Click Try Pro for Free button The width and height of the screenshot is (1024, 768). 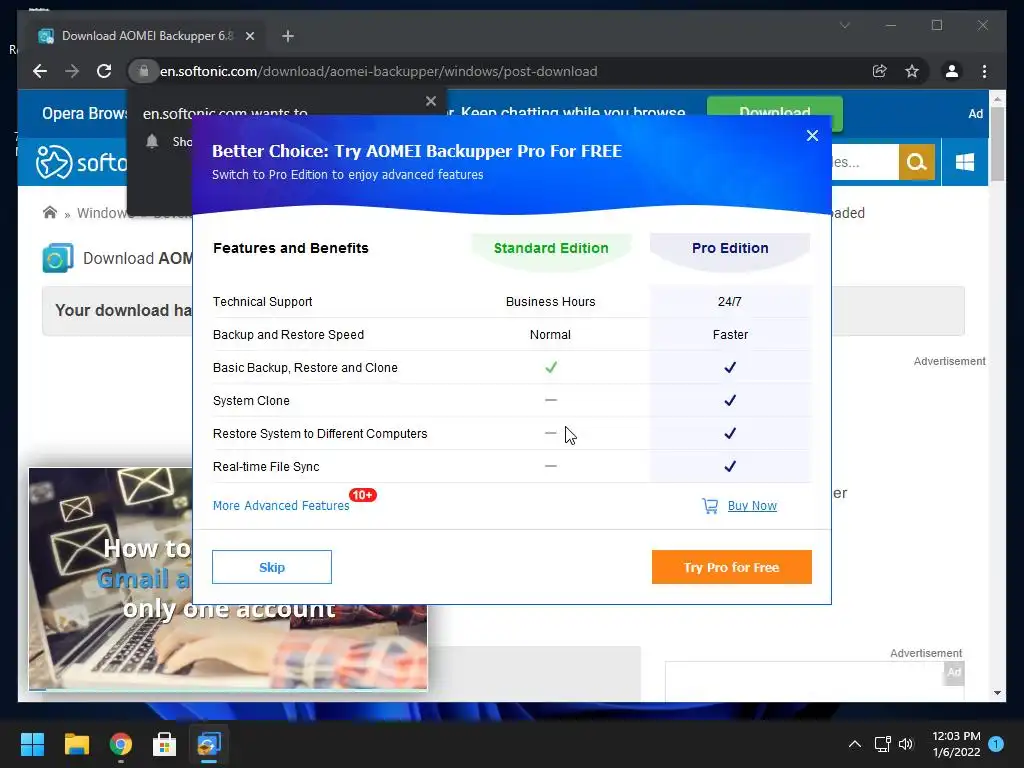[731, 567]
